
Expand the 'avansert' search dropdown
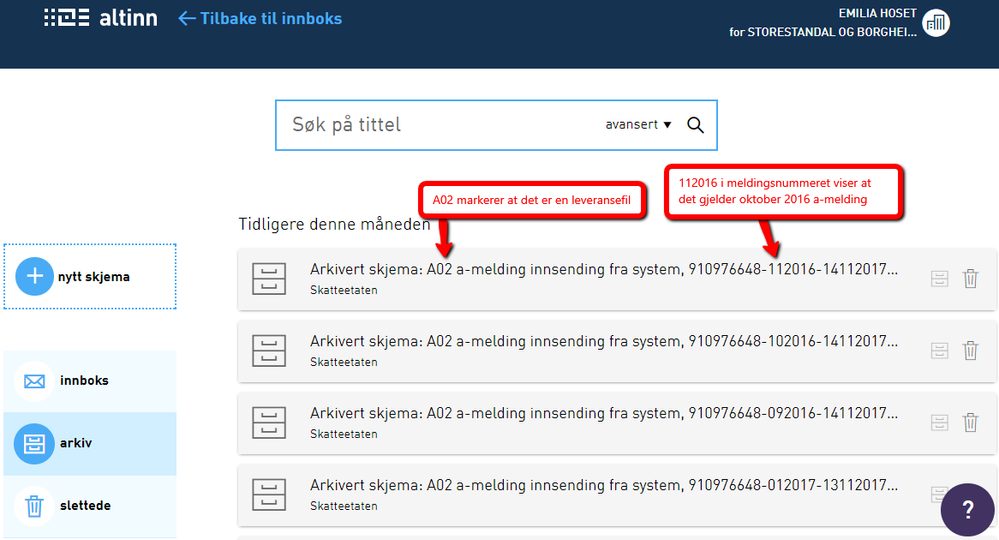(638, 125)
